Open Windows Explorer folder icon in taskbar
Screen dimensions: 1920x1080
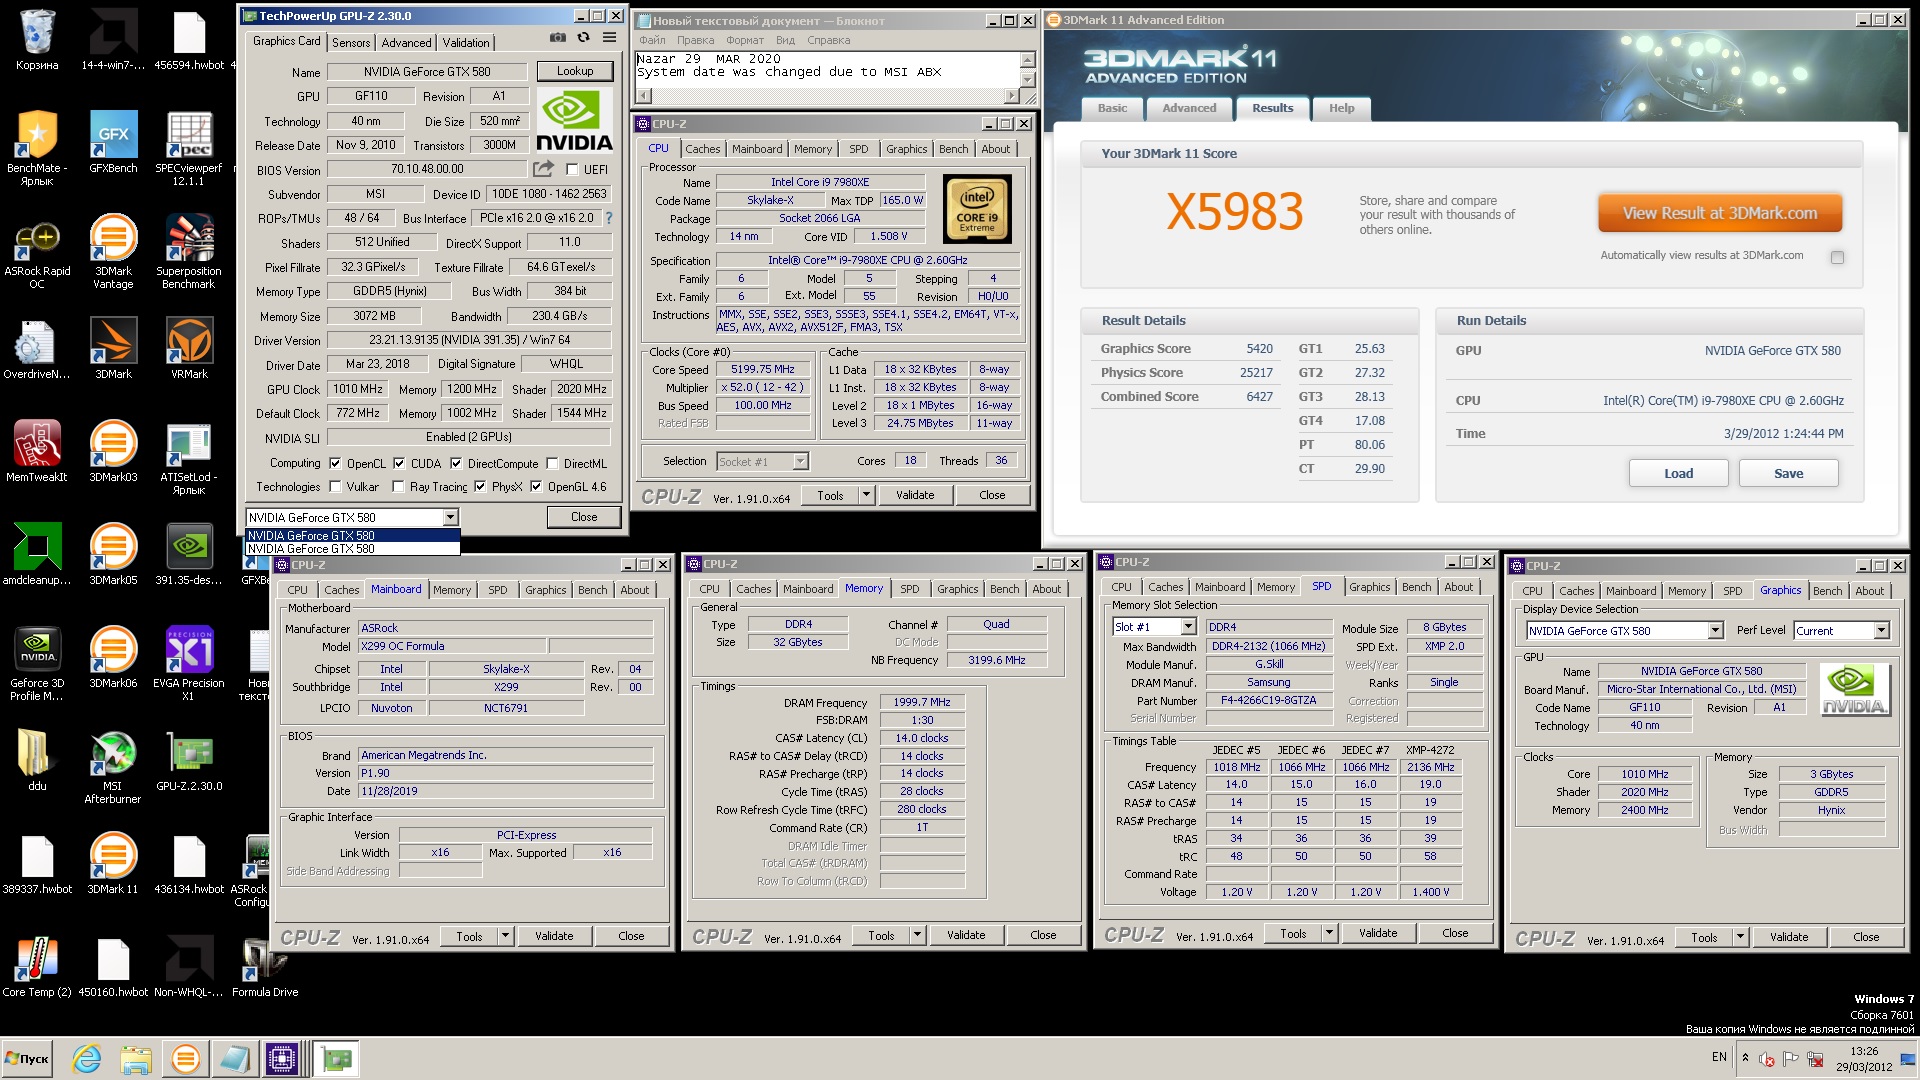point(136,1058)
